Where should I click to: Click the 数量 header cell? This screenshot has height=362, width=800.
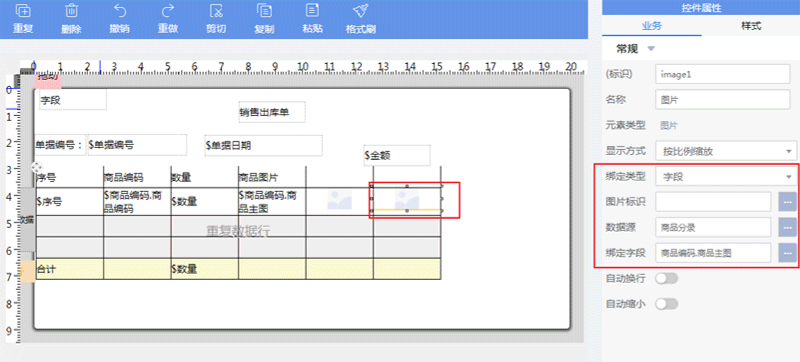(205, 177)
